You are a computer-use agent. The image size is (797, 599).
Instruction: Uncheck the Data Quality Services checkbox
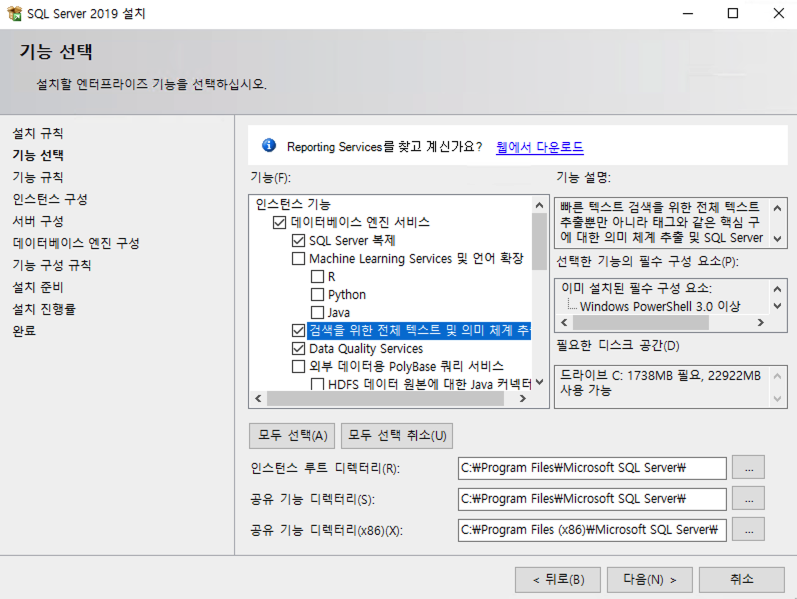pos(298,348)
